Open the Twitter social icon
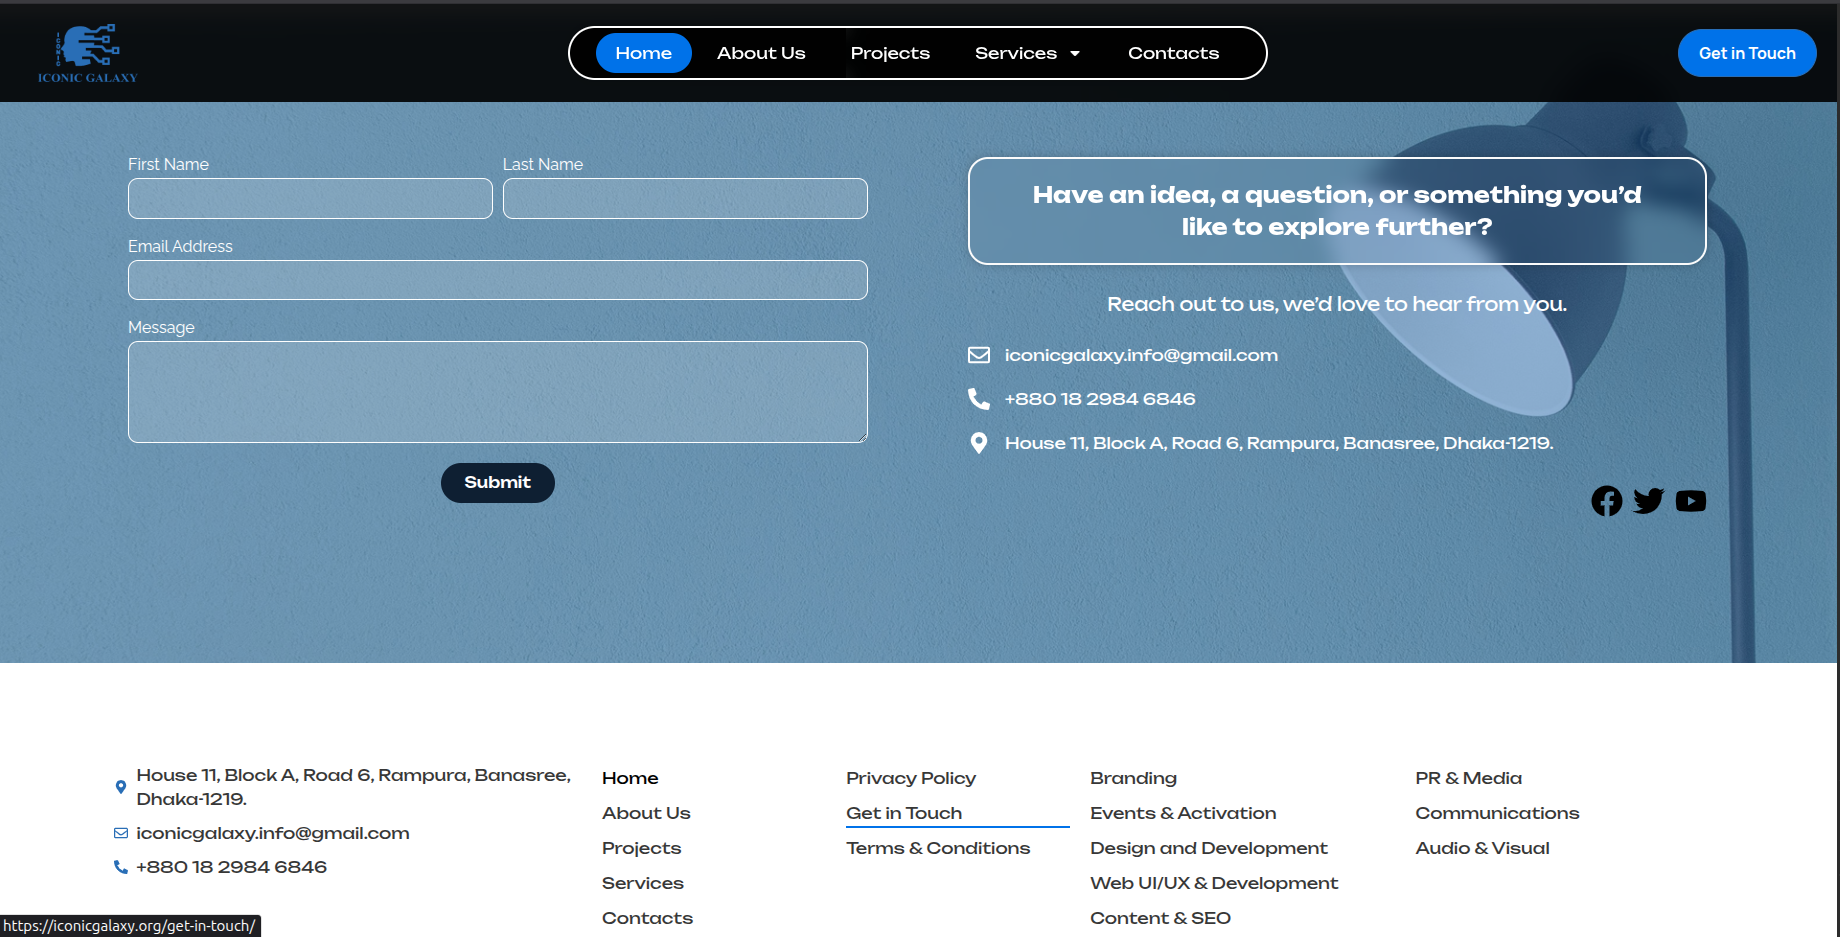 click(x=1648, y=501)
